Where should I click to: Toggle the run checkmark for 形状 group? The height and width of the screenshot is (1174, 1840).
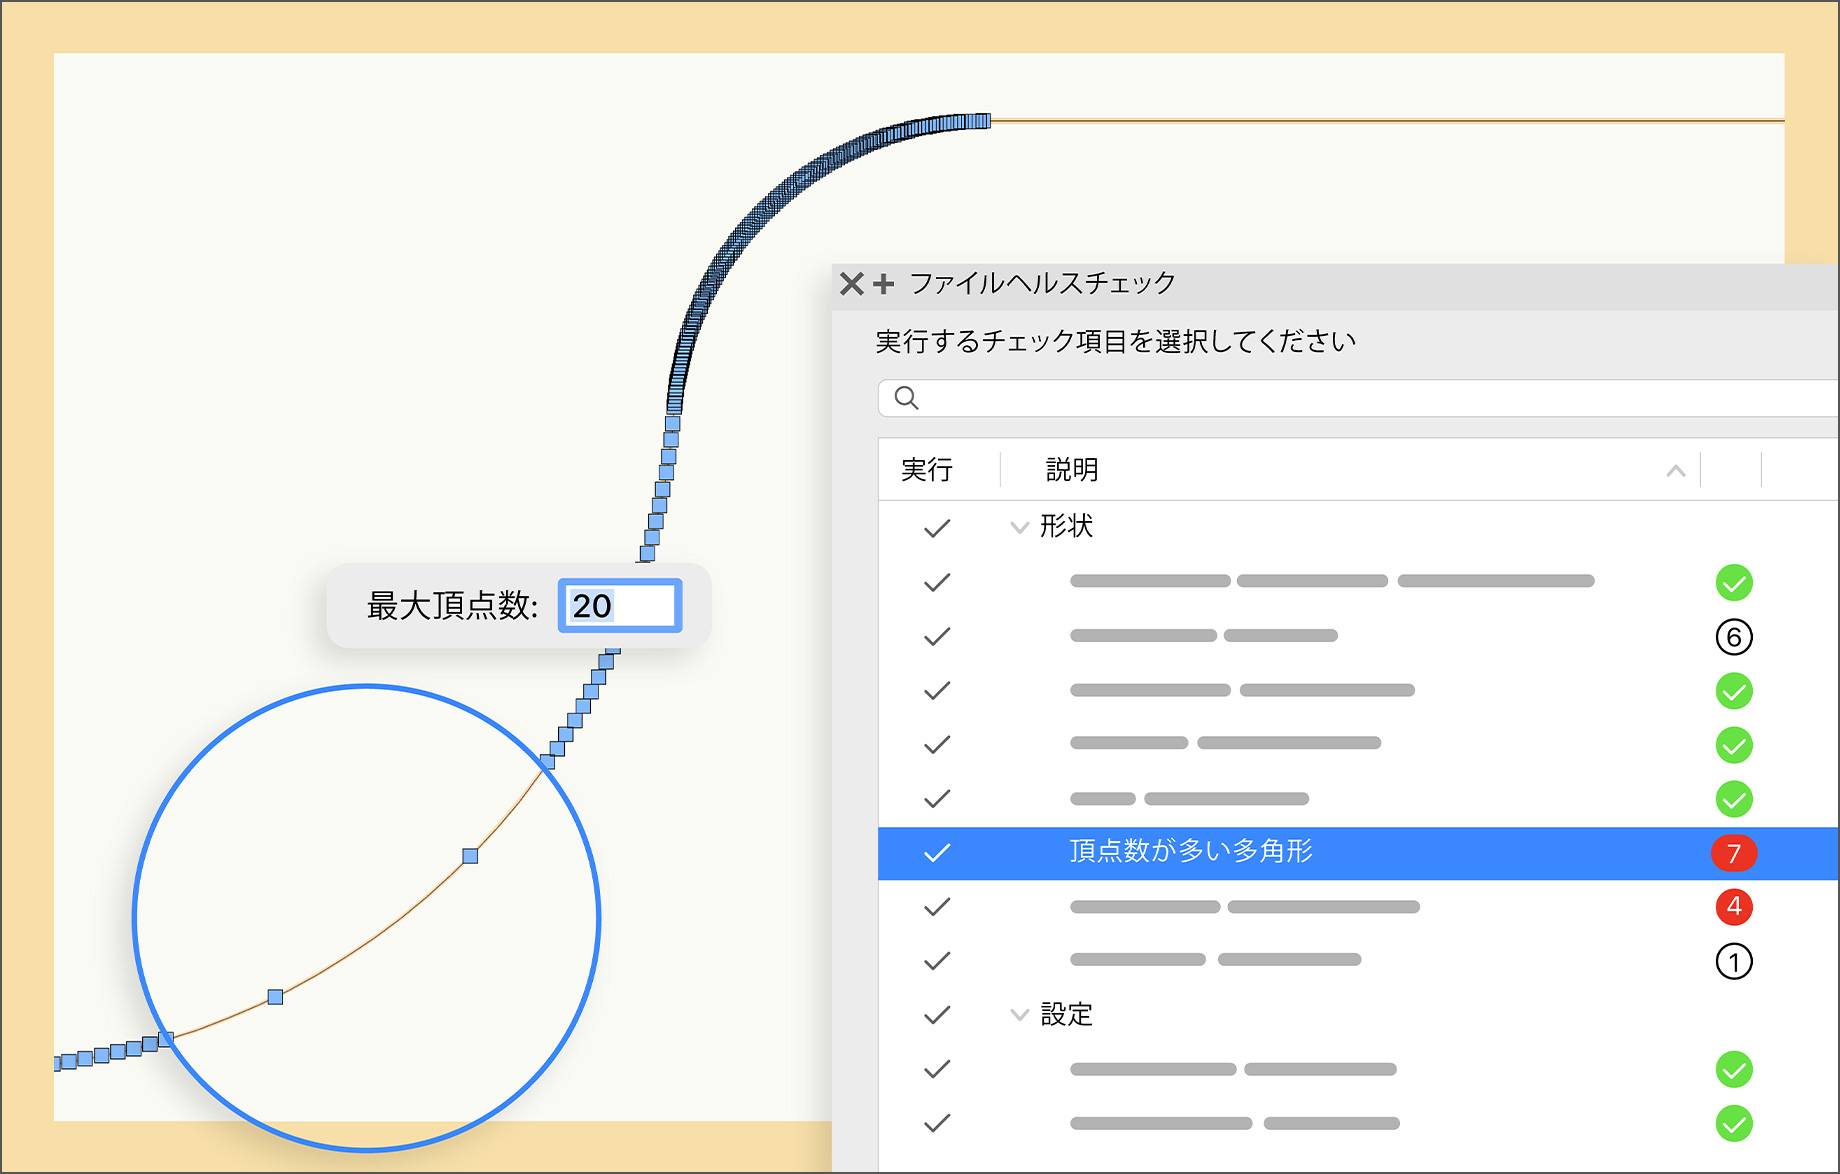coord(937,528)
